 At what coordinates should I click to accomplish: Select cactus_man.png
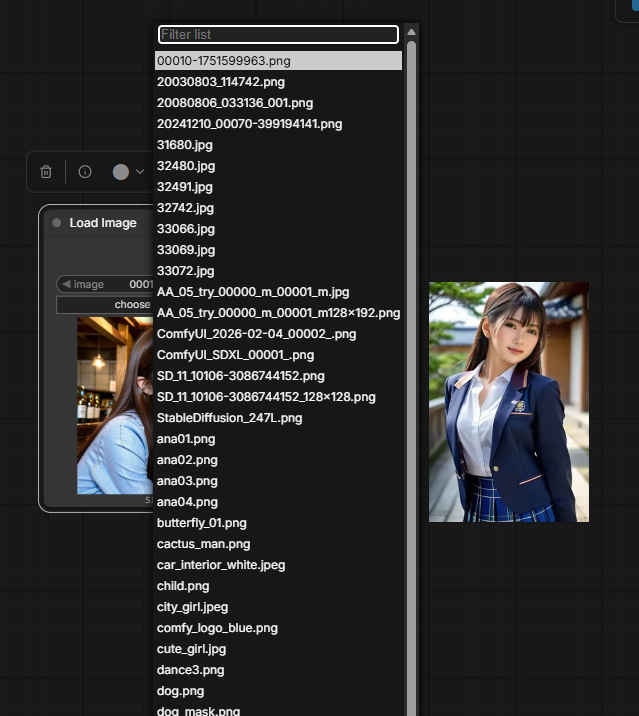pos(278,544)
